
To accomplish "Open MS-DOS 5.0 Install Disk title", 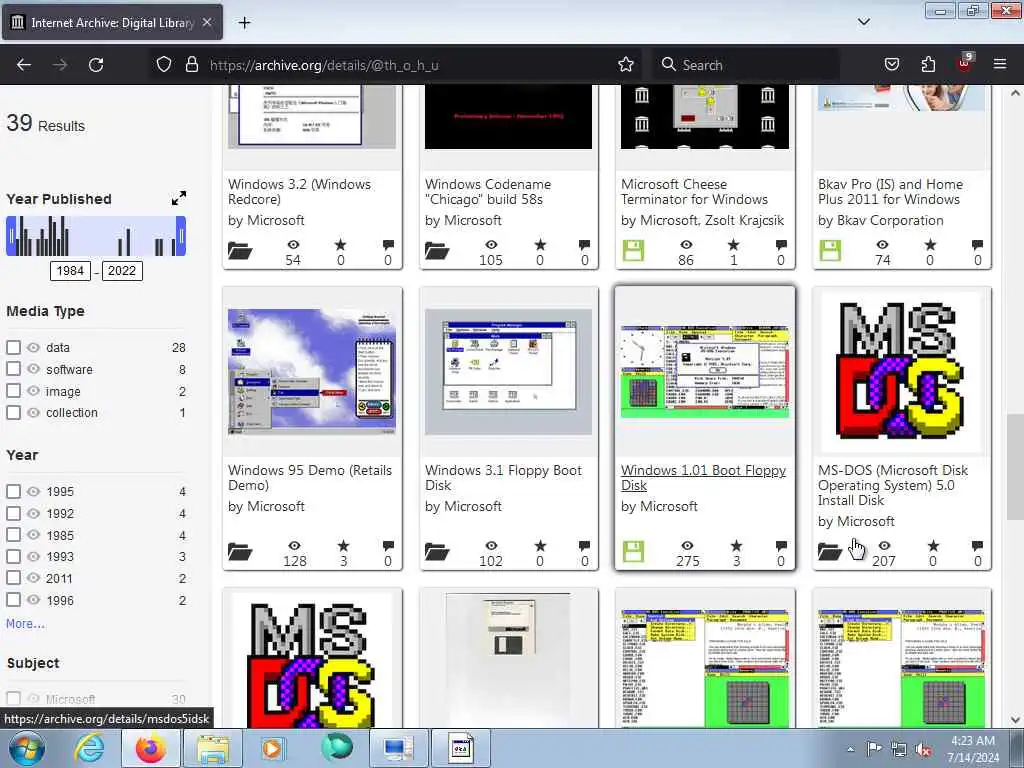I will click(x=893, y=485).
